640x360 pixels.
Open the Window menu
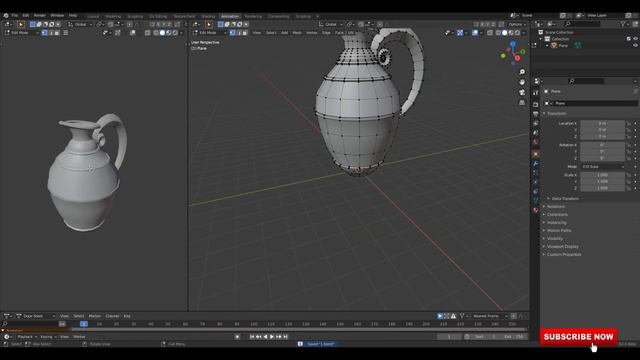click(57, 16)
